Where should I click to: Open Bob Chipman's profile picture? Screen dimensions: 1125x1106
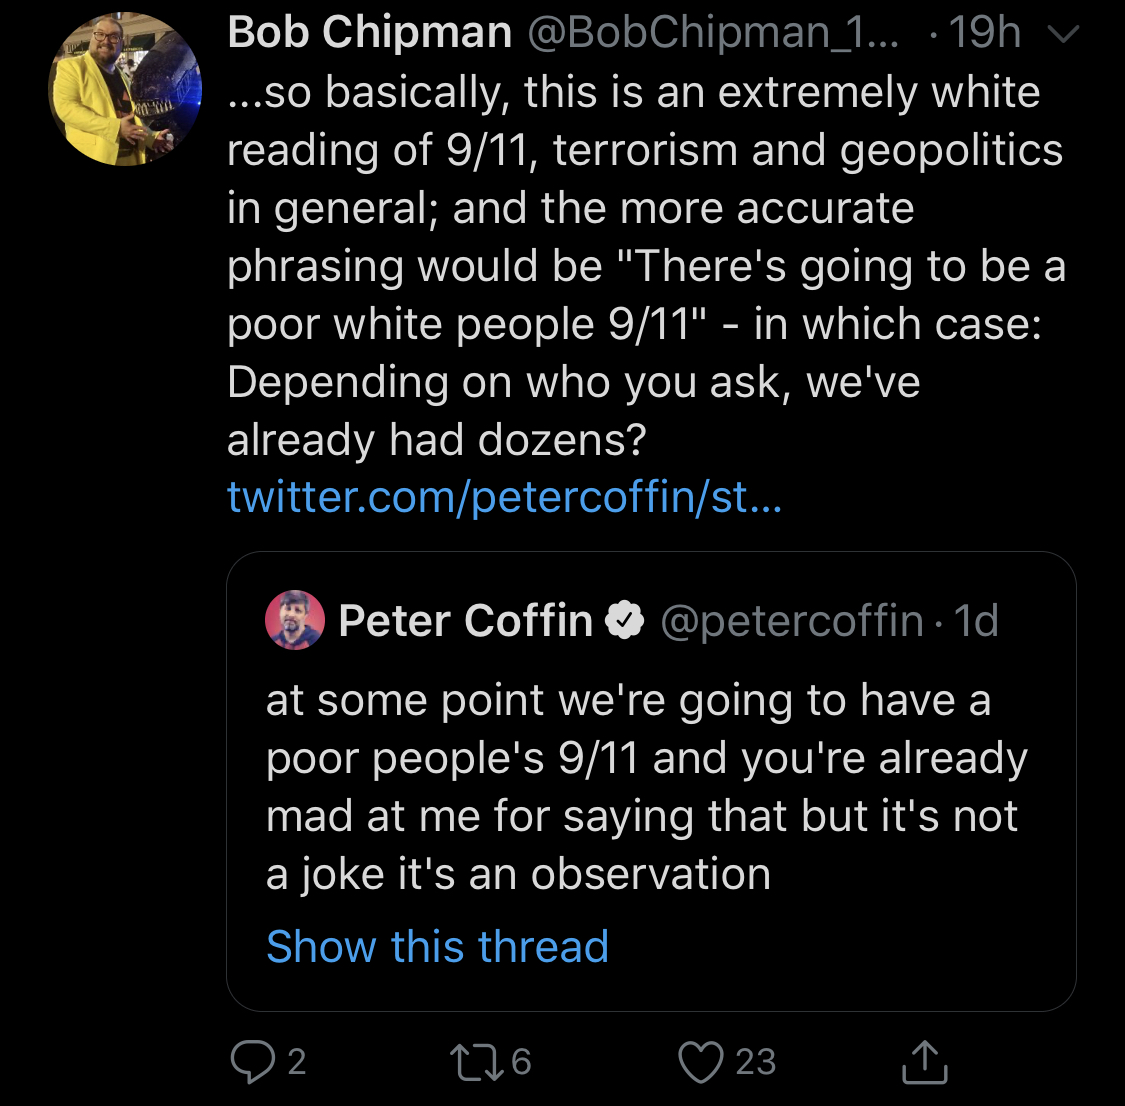[125, 89]
